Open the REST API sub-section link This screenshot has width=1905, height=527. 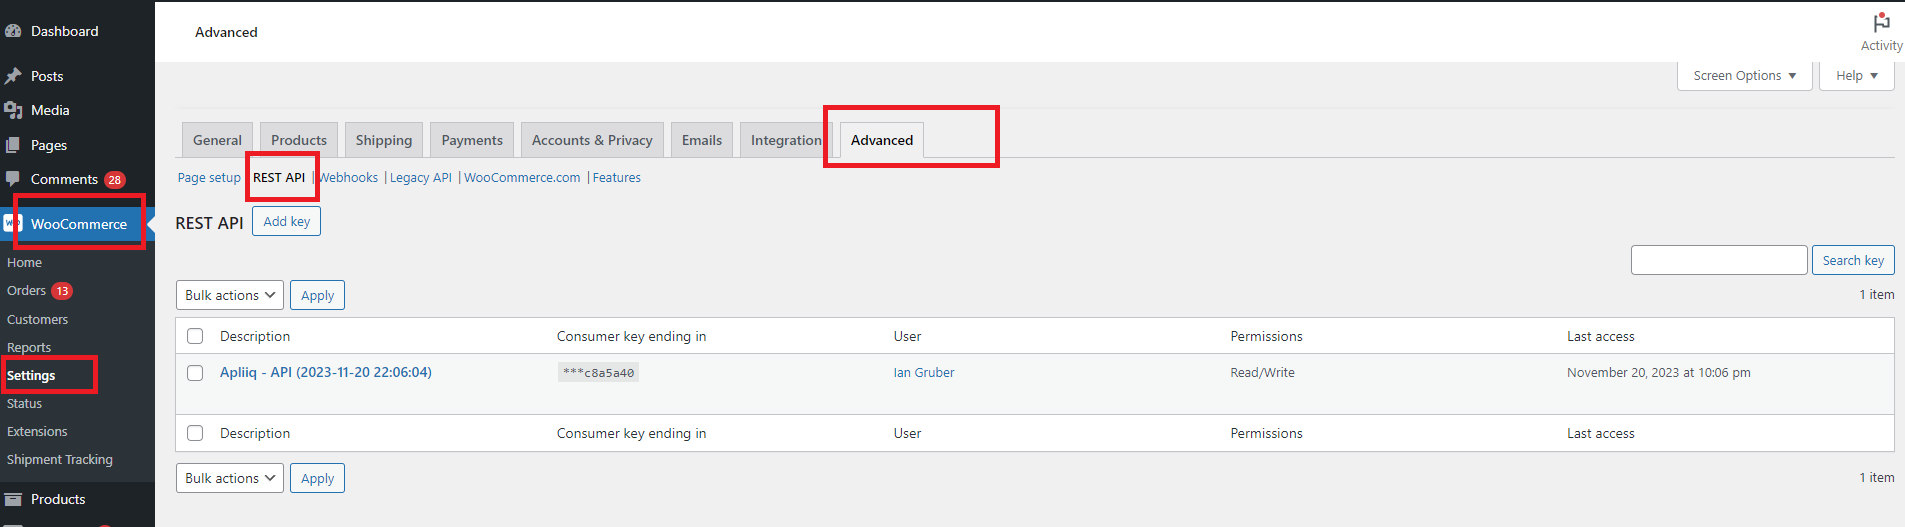tap(279, 177)
